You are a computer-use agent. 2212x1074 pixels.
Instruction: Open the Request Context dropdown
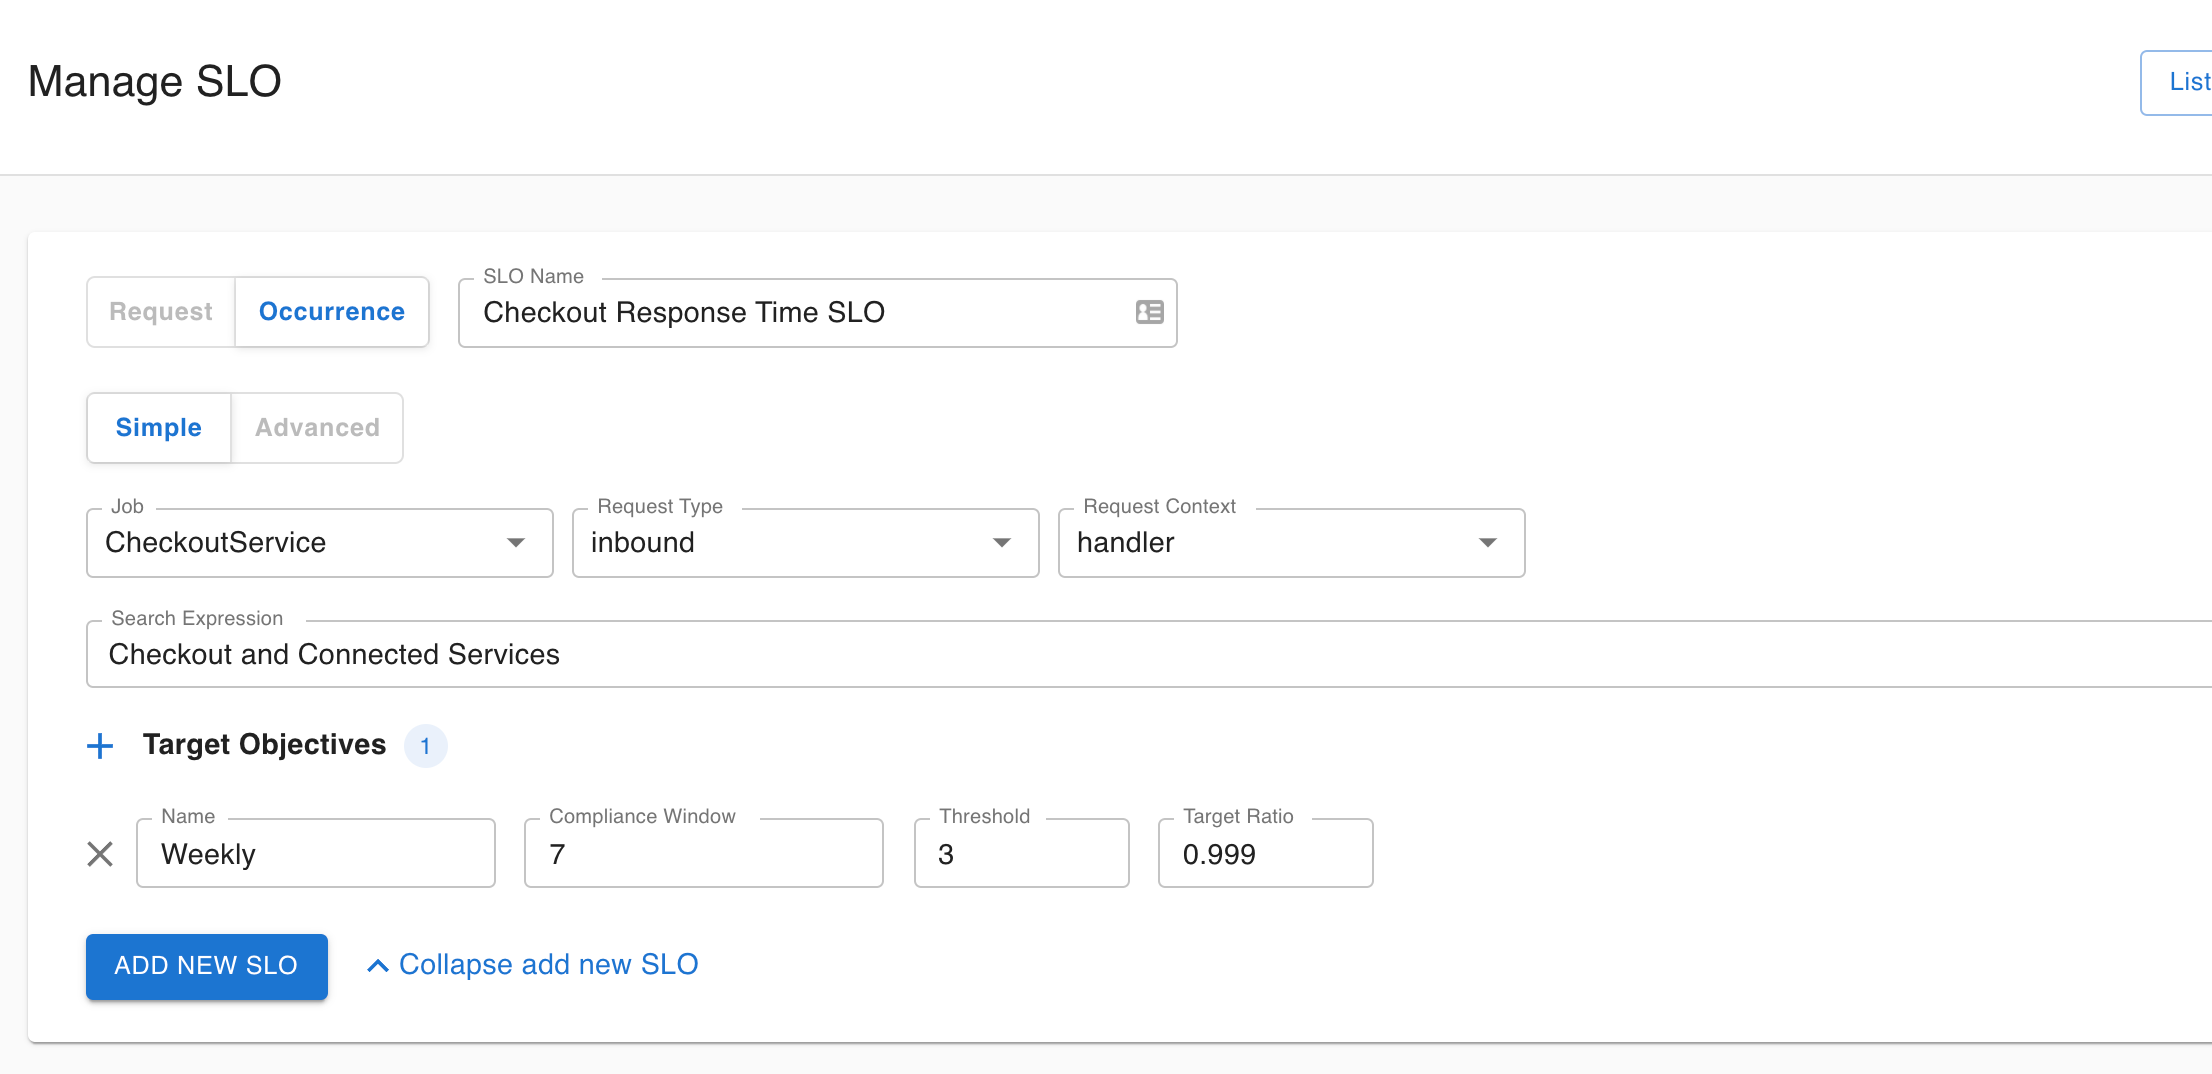(x=1291, y=543)
